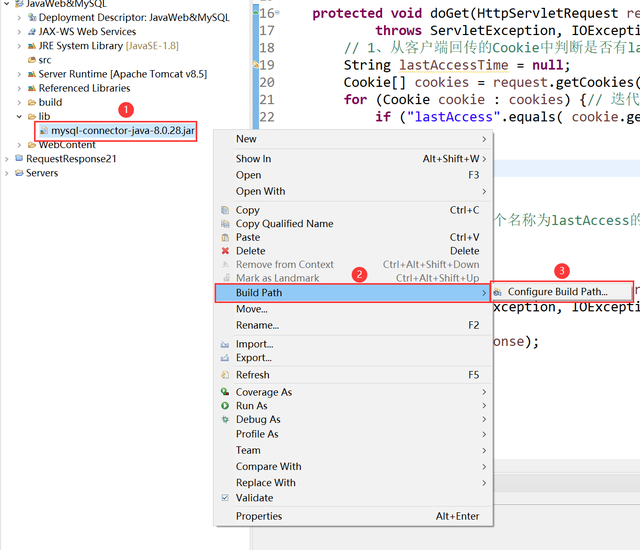Click the Server Runtime library icon

click(x=32, y=74)
